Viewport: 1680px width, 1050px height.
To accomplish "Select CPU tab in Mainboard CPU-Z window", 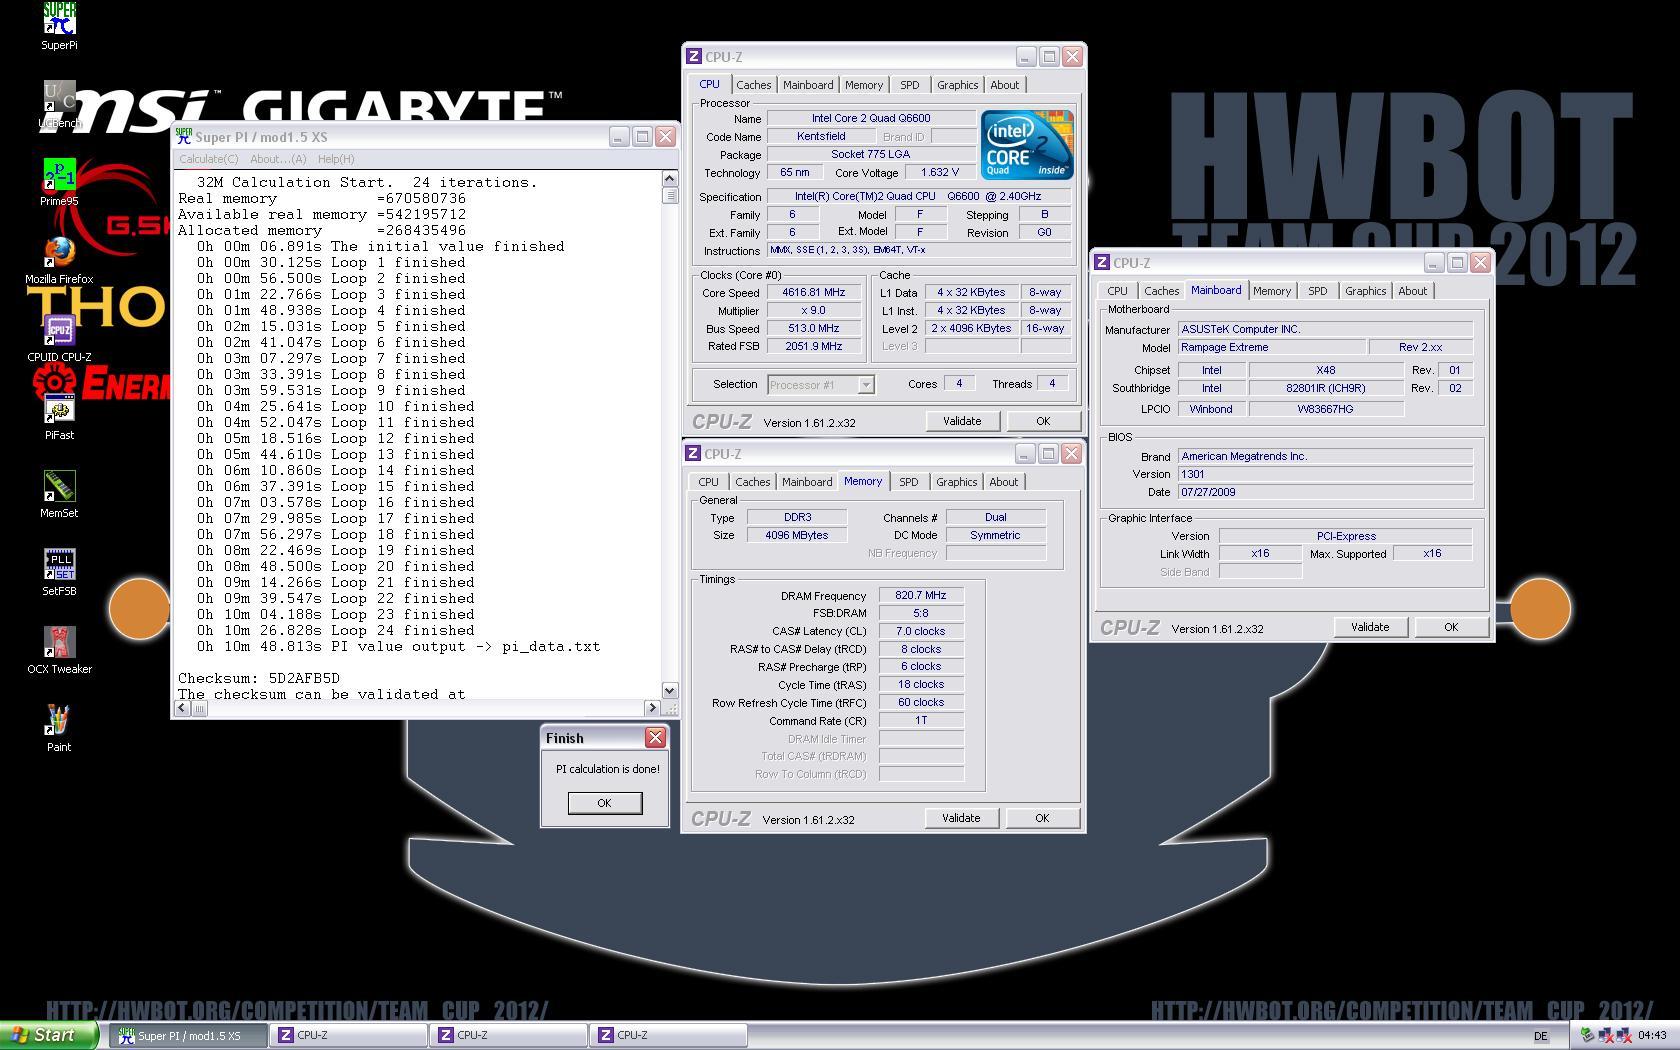I will (x=1117, y=292).
